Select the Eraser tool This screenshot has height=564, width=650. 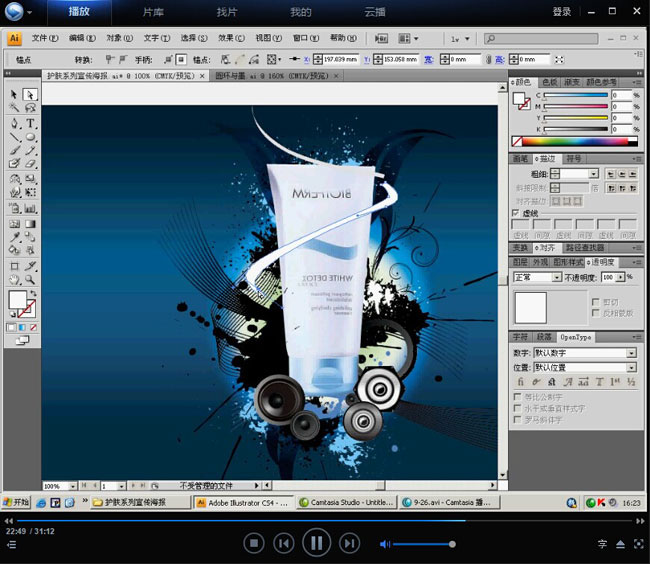(x=30, y=163)
